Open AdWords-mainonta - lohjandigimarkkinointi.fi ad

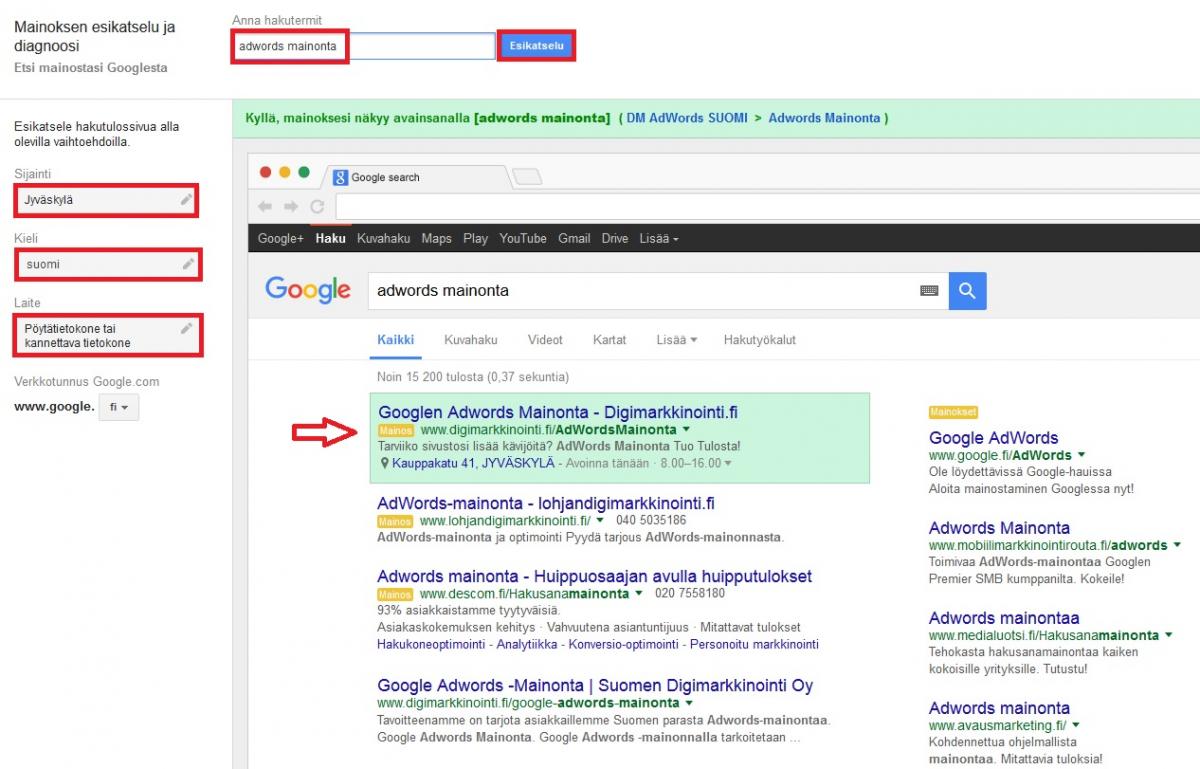point(546,503)
